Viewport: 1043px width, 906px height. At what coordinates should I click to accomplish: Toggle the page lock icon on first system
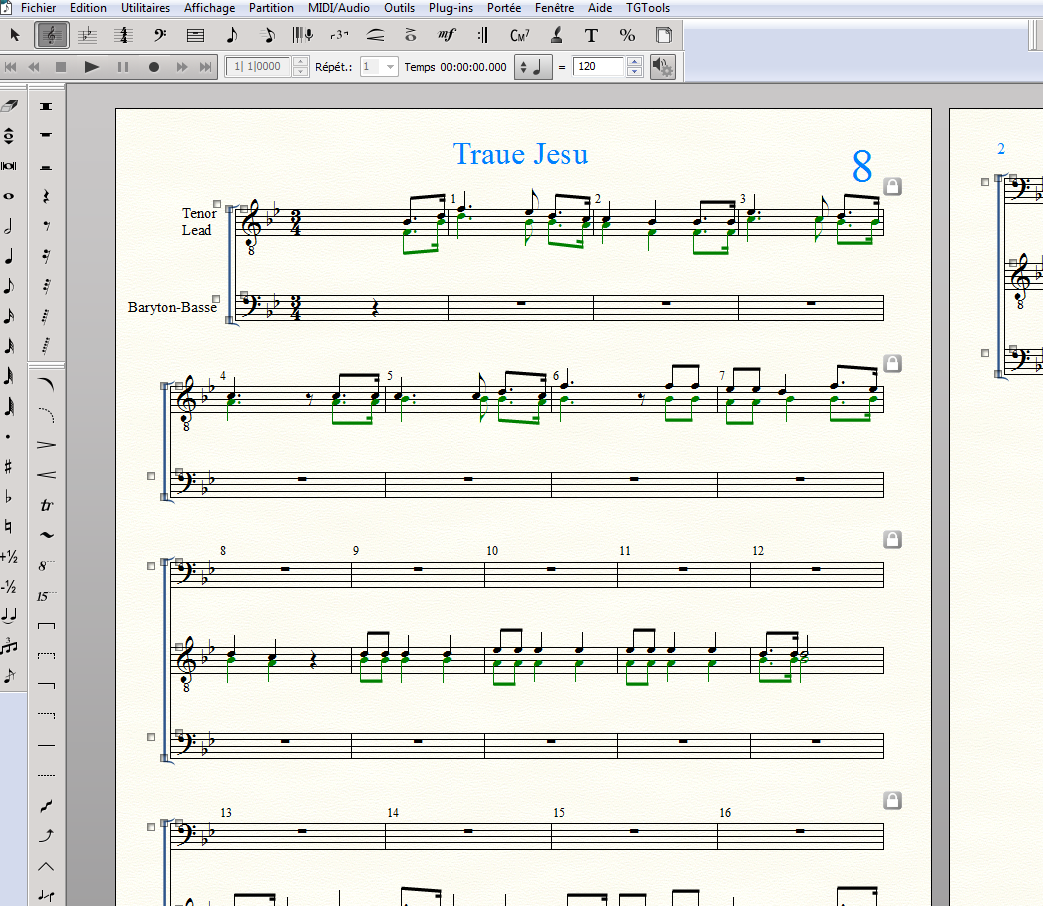tap(893, 186)
